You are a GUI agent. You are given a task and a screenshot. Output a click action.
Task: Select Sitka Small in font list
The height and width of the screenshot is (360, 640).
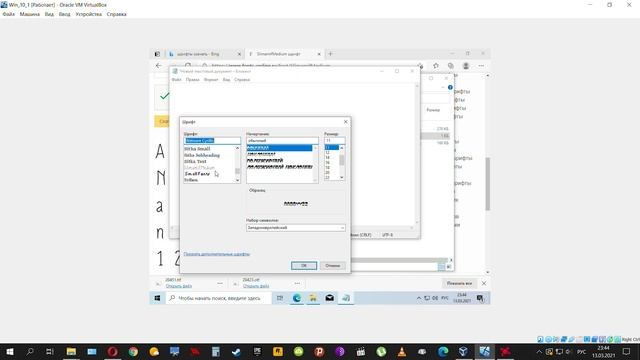pyautogui.click(x=197, y=149)
